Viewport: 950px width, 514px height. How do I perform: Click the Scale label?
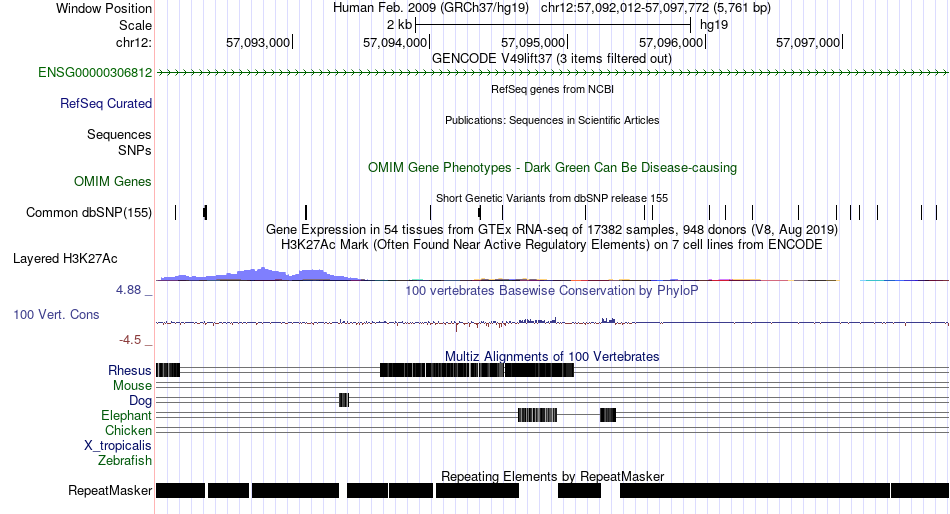coord(136,25)
